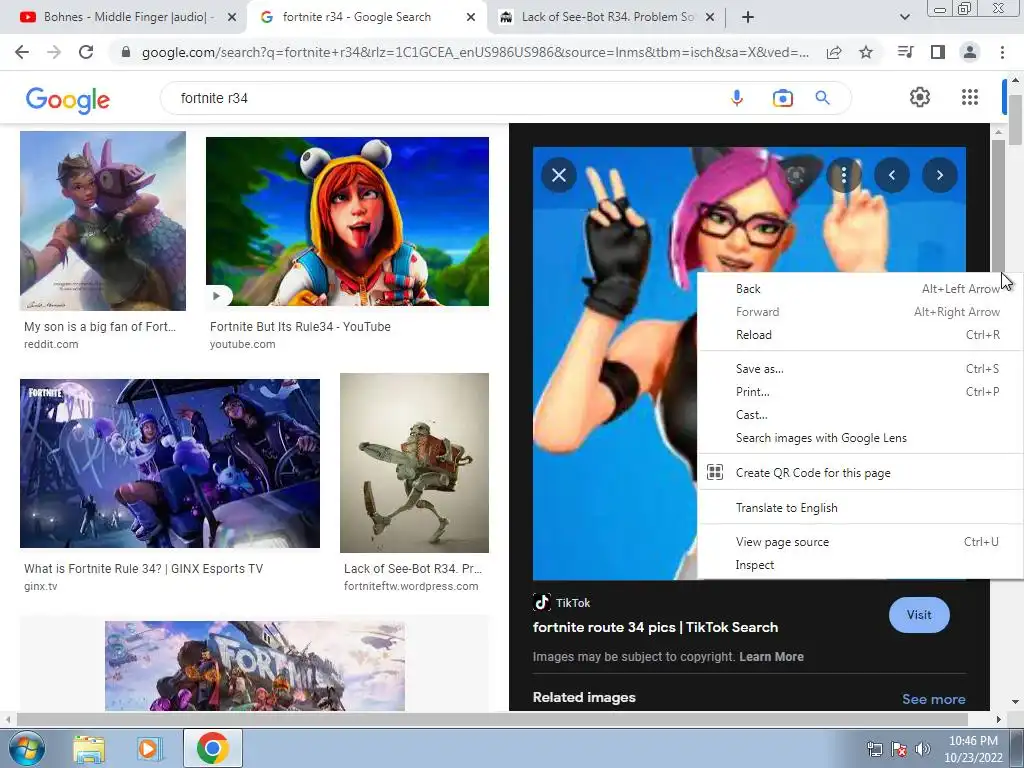
Task: Click the Google Lens icon on preview image
Action: click(x=795, y=175)
